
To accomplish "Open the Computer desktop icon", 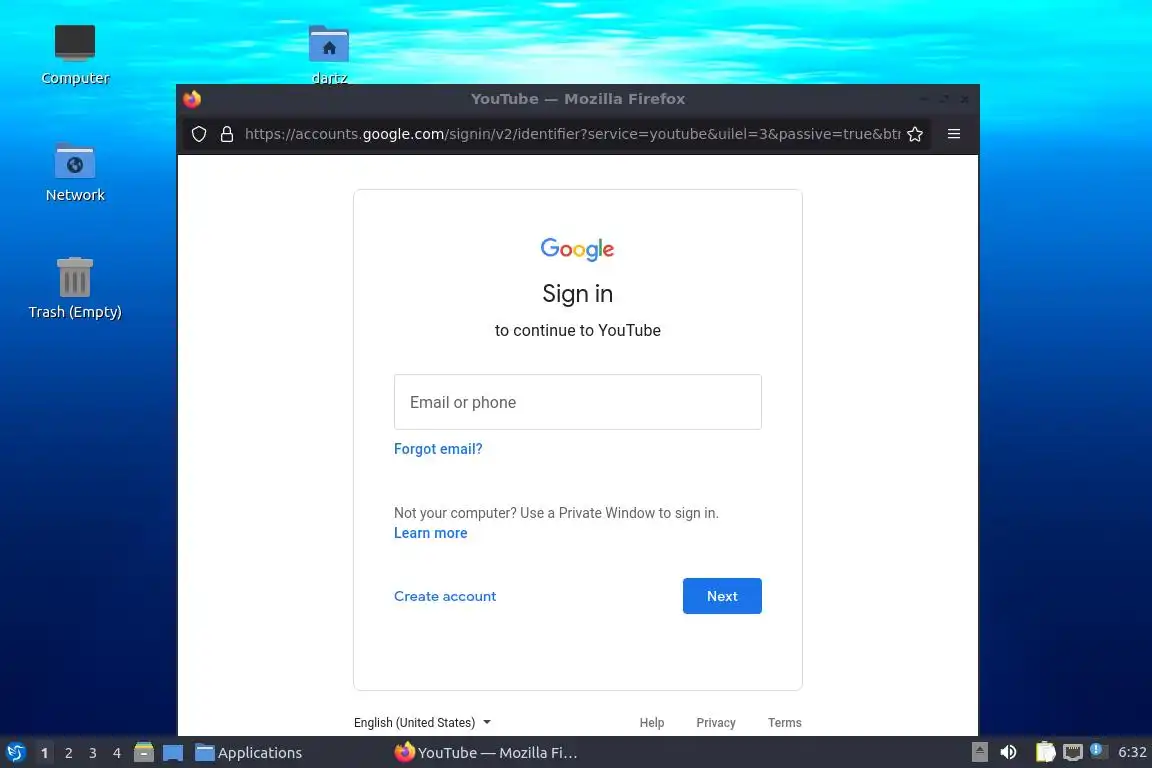I will (75, 55).
